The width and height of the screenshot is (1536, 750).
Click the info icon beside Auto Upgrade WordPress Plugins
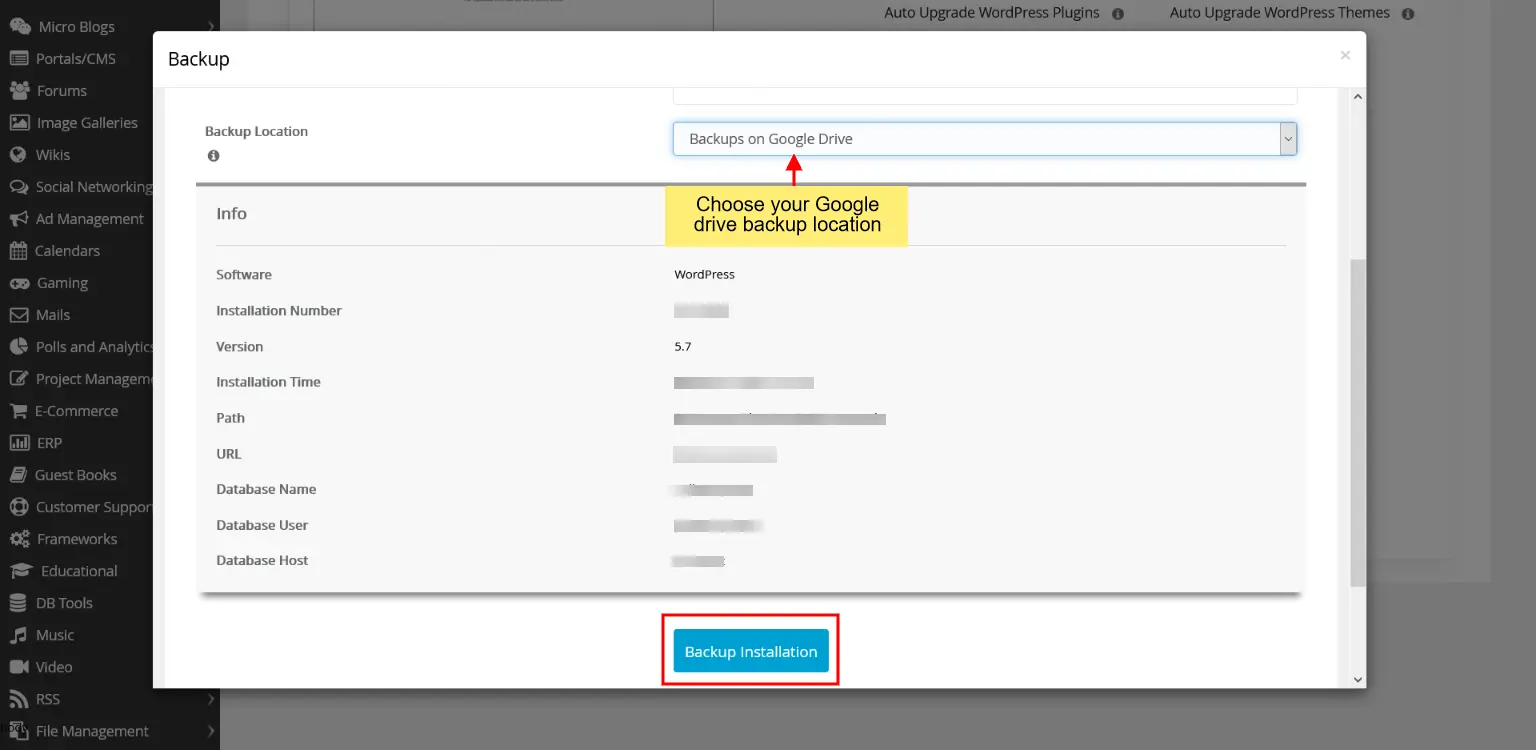1117,13
